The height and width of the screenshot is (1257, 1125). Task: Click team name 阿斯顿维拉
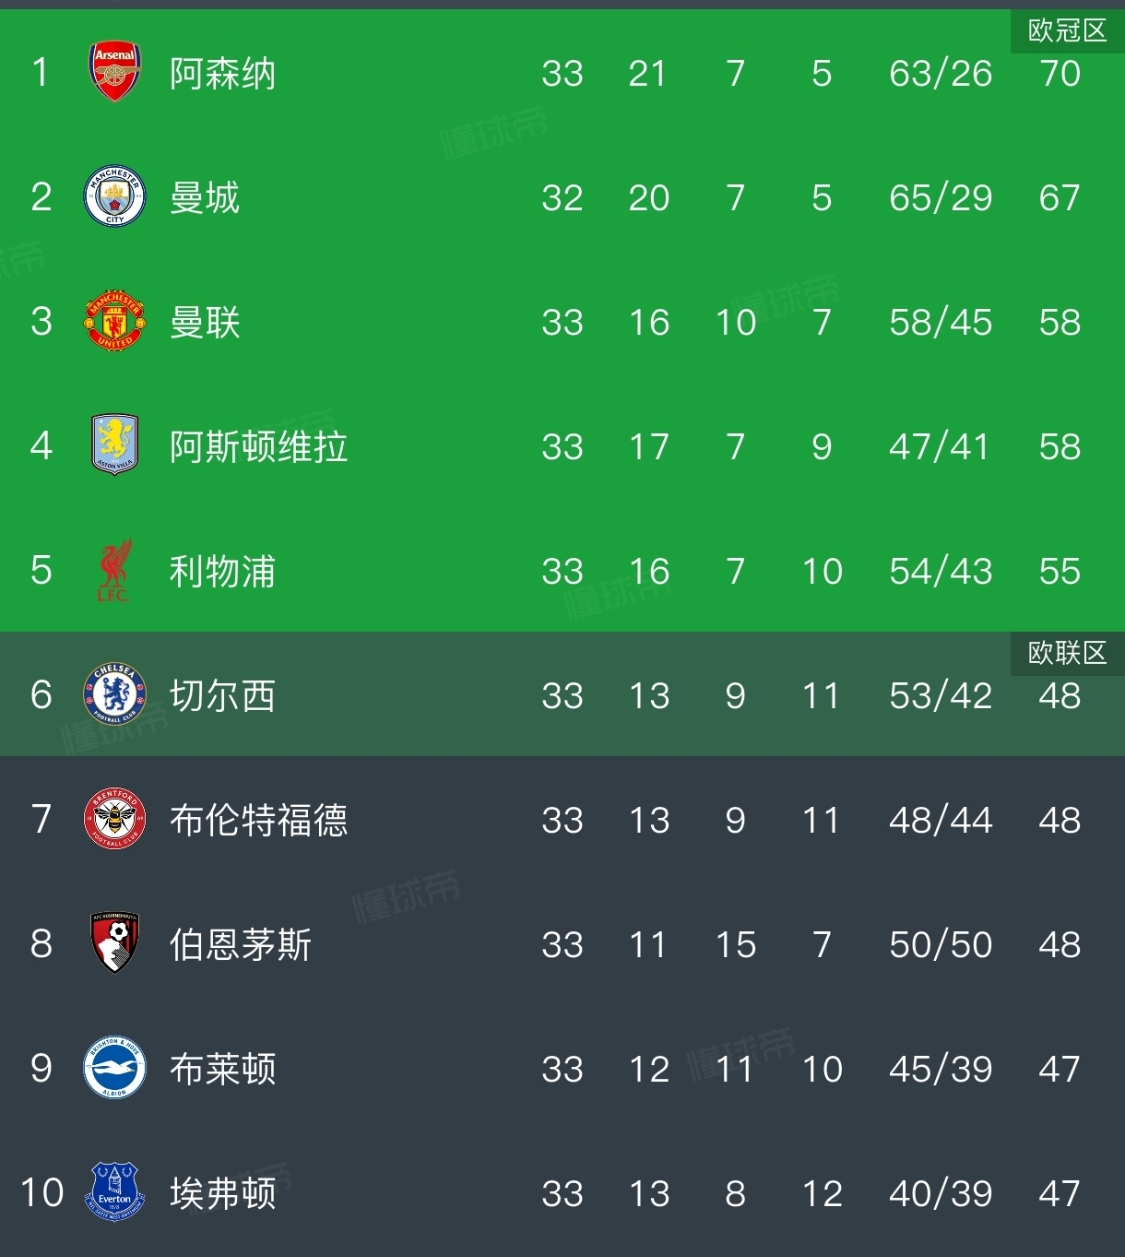(x=259, y=446)
